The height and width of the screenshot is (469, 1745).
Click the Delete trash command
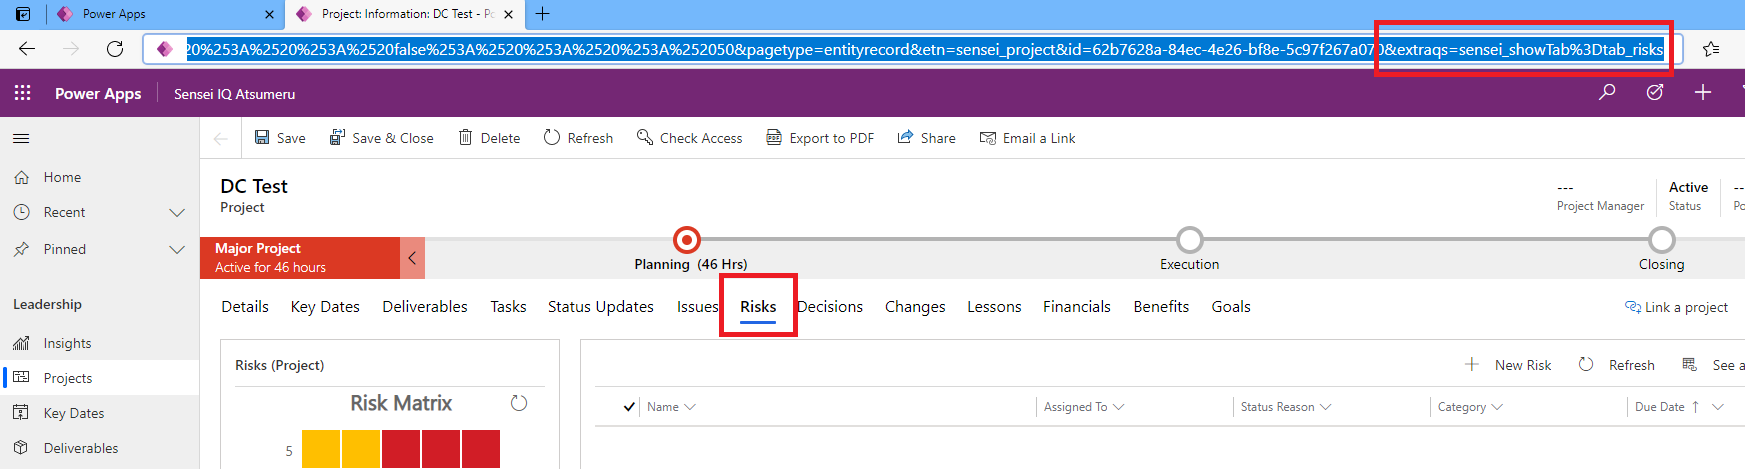[489, 138]
